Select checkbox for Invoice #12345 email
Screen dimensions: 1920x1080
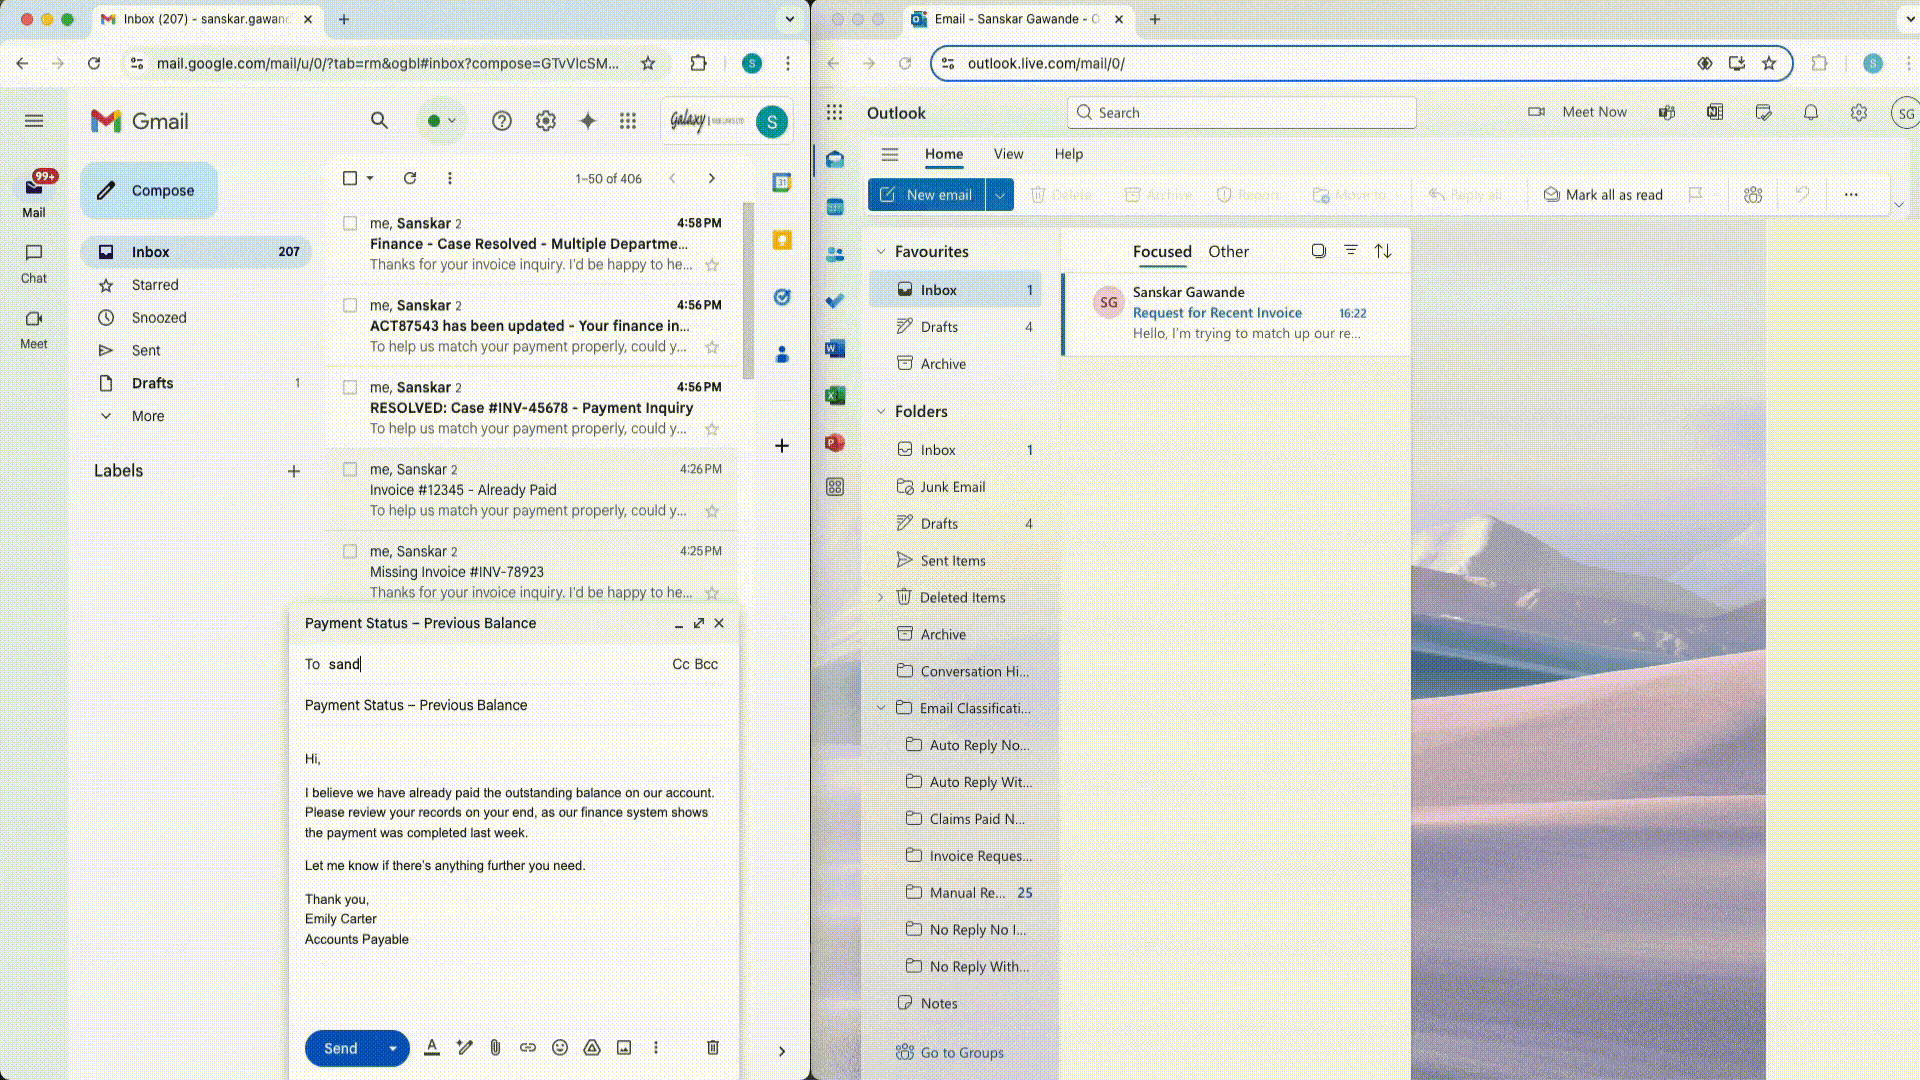coord(350,469)
